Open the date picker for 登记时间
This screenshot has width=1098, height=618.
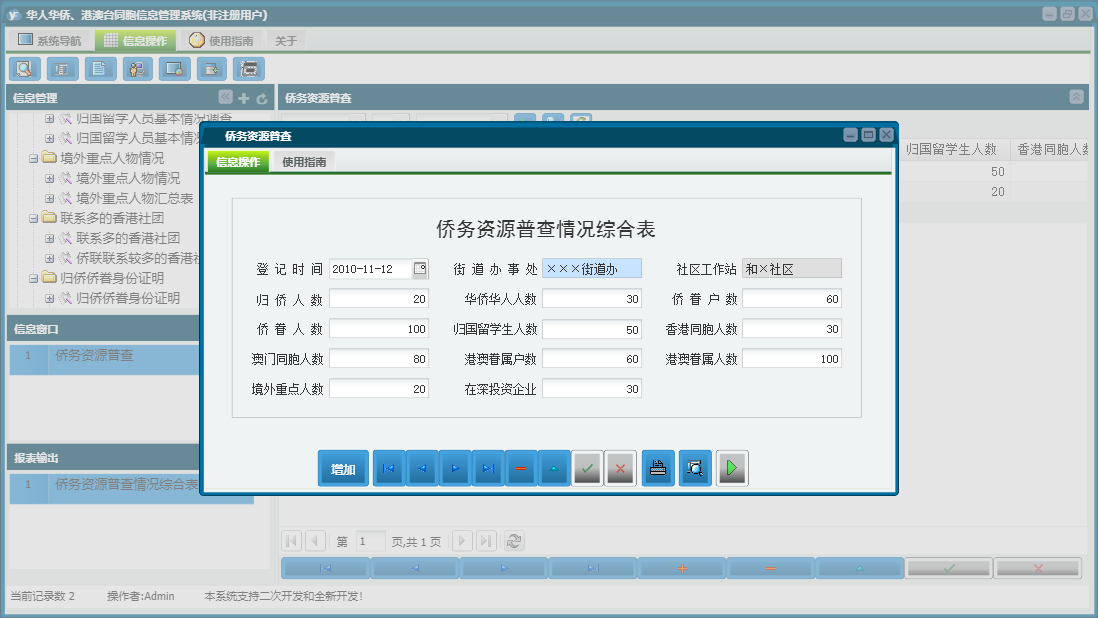click(420, 268)
